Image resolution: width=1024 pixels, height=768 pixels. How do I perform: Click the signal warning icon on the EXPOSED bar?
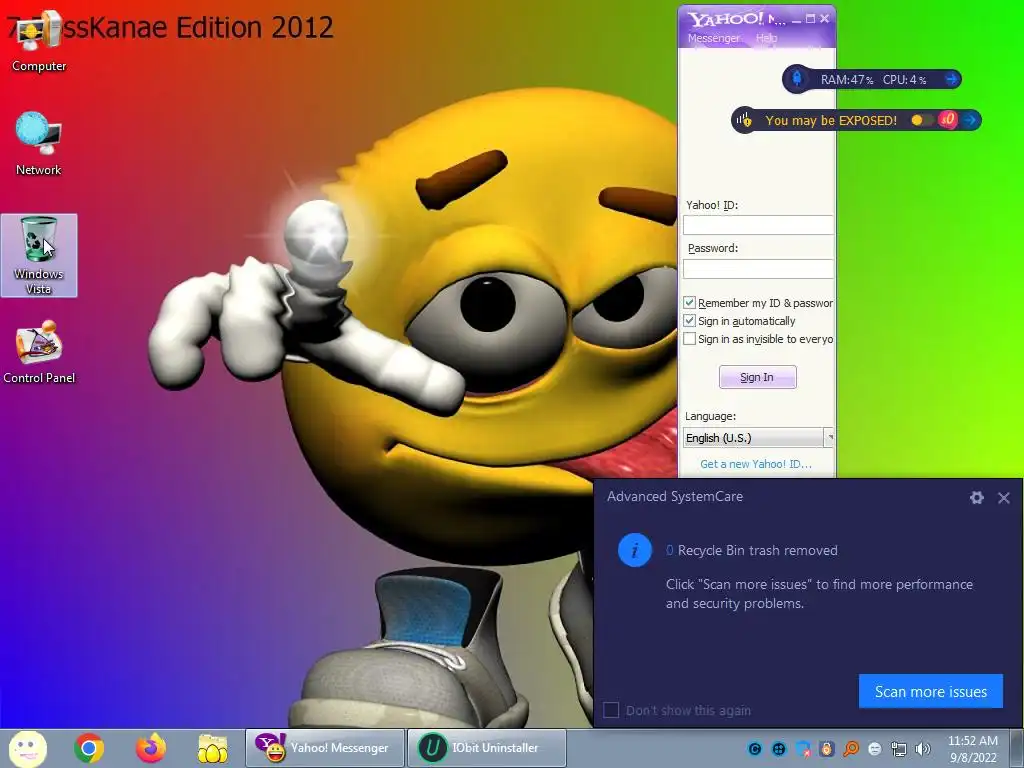click(x=744, y=120)
